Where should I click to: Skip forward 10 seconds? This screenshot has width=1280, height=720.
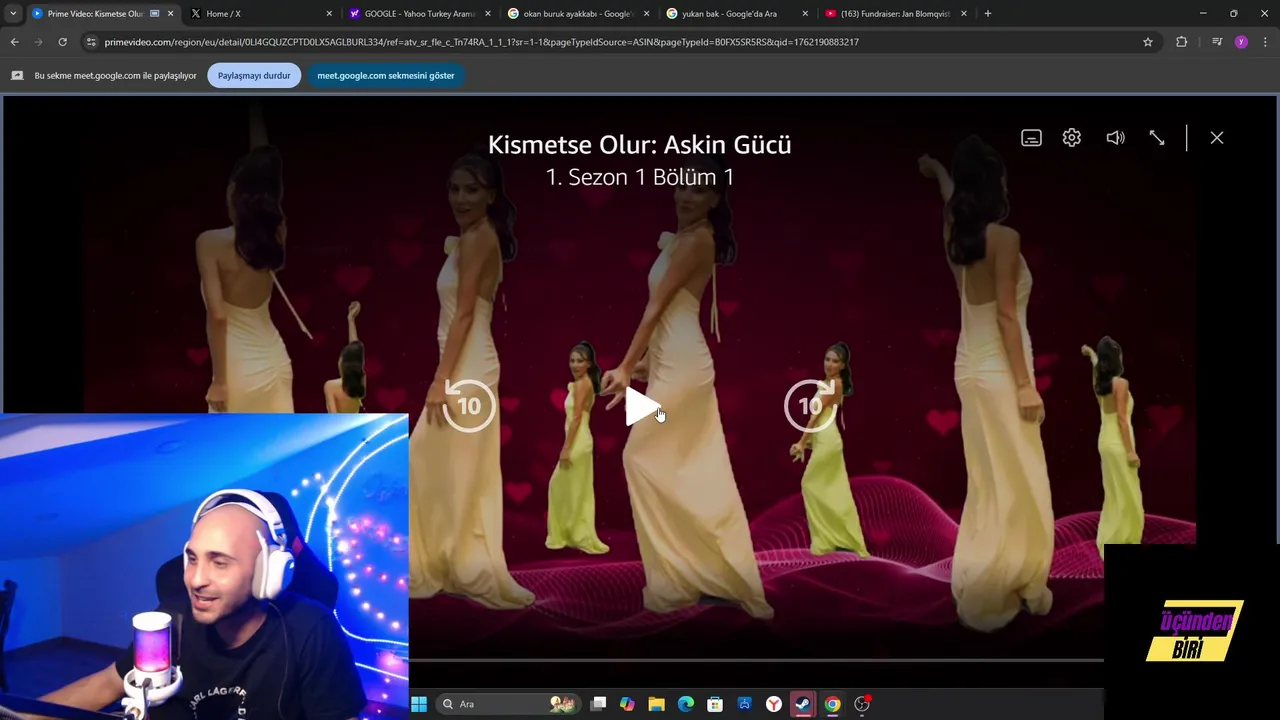coord(811,405)
